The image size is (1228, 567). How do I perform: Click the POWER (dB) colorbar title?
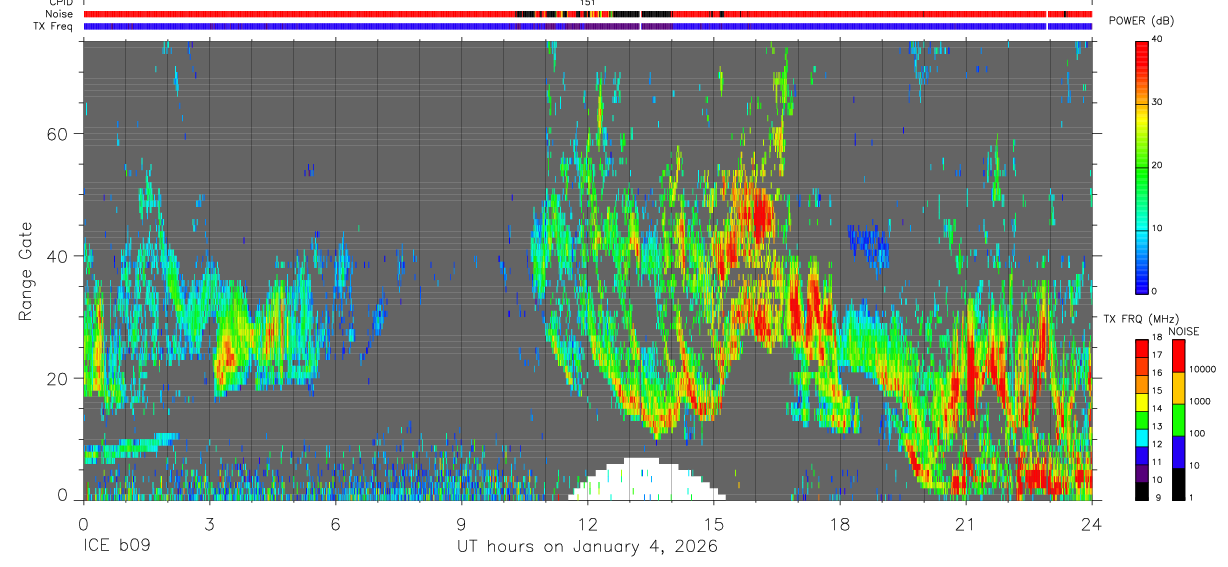tap(1141, 21)
